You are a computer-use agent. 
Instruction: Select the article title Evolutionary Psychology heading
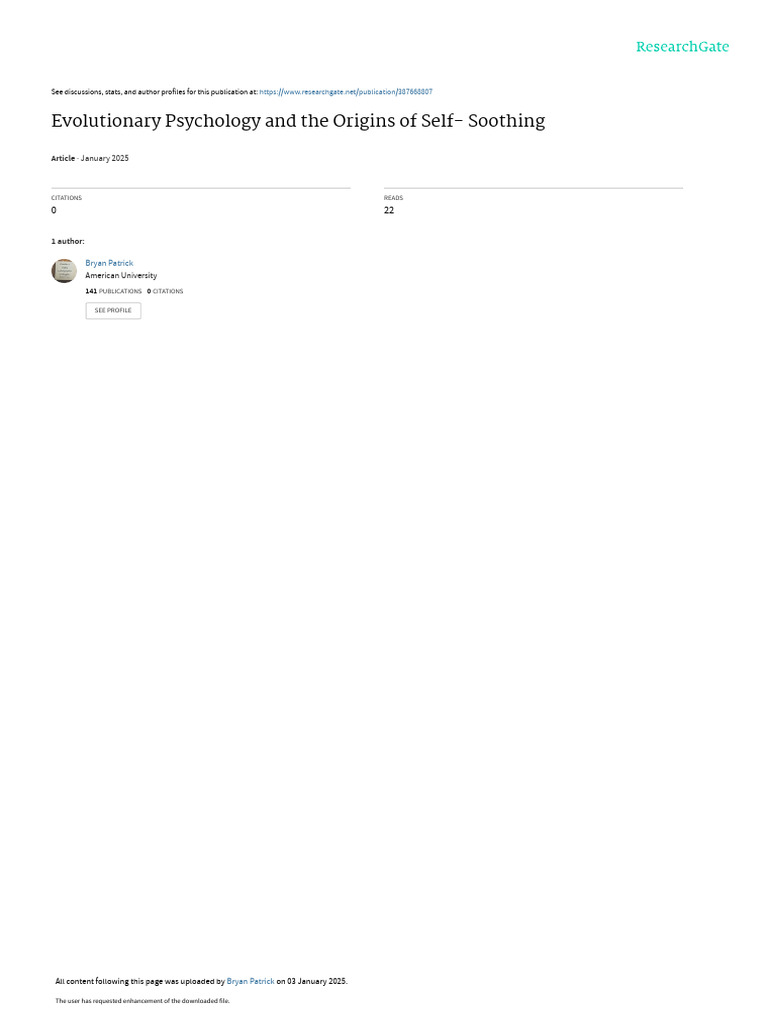(298, 121)
